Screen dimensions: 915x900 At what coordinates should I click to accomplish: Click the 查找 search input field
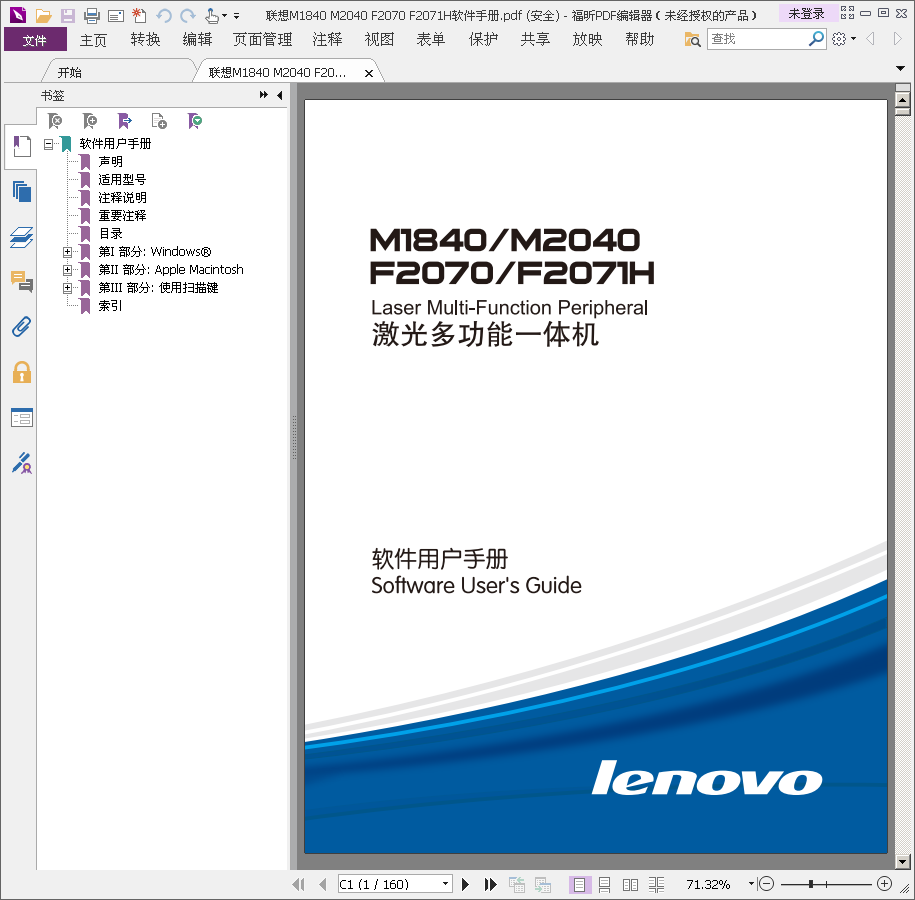757,39
